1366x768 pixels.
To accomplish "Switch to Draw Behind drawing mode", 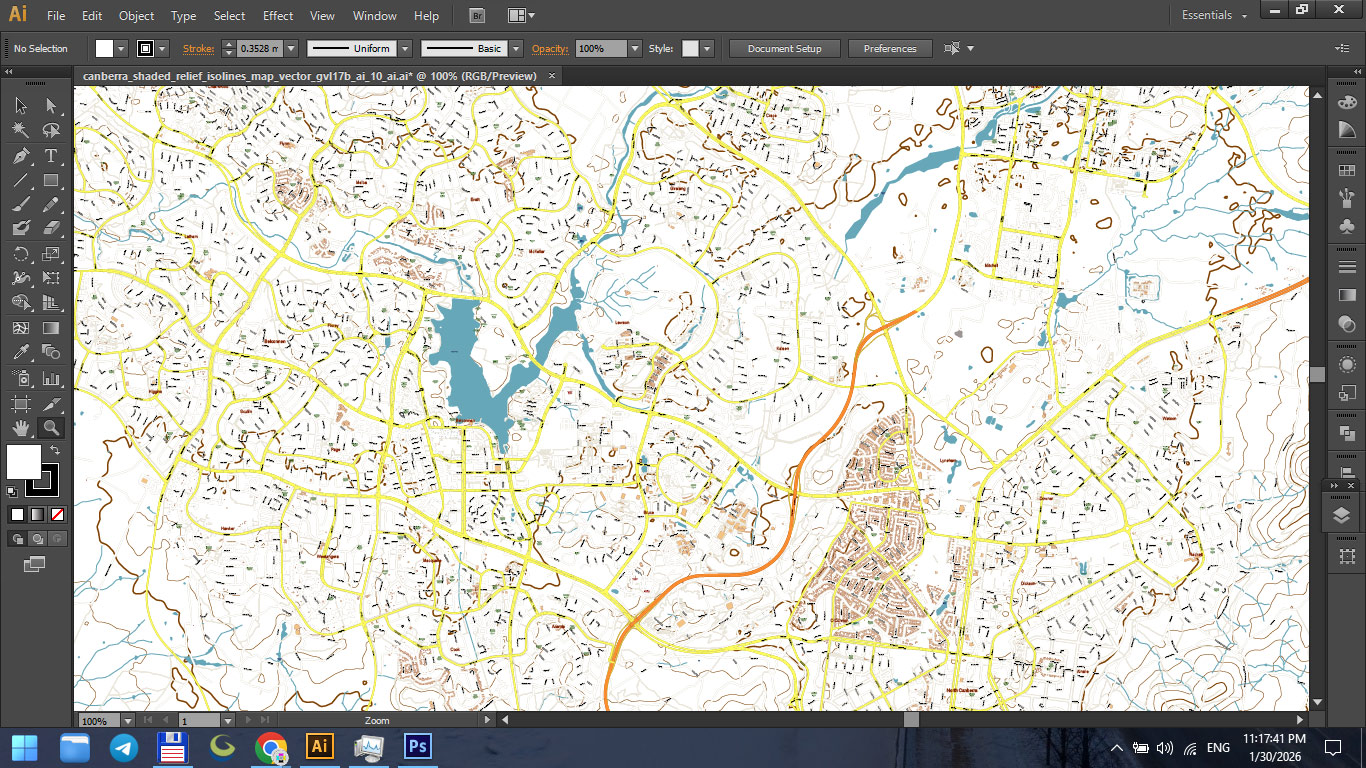I will tap(37, 537).
